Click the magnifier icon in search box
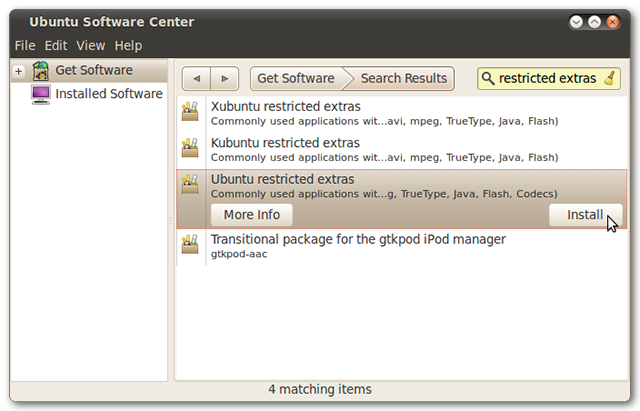The width and height of the screenshot is (640, 411). tap(488, 78)
